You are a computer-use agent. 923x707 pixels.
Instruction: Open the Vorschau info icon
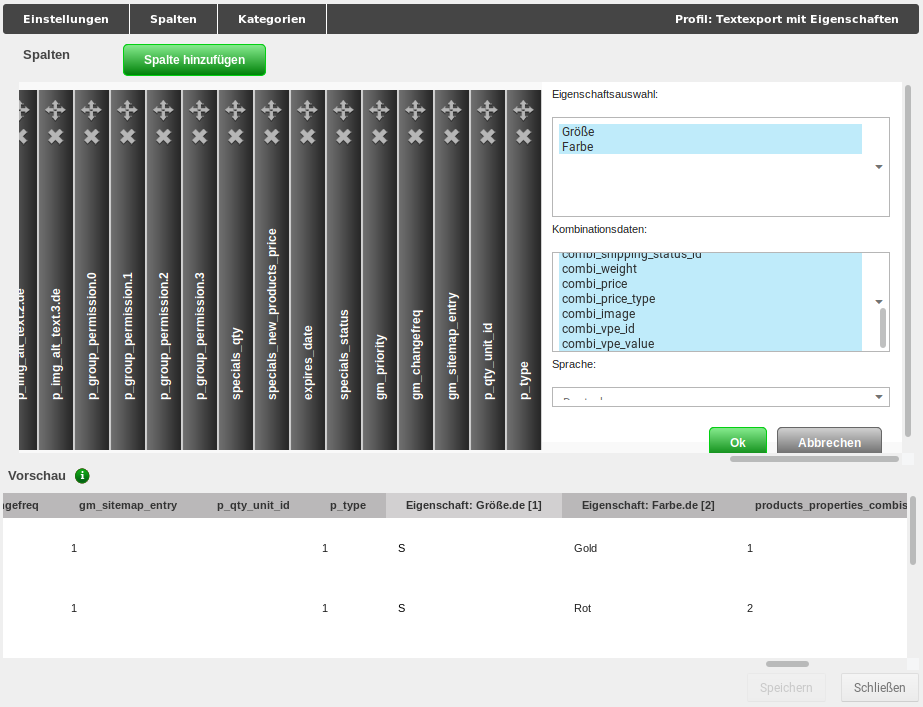coord(83,476)
